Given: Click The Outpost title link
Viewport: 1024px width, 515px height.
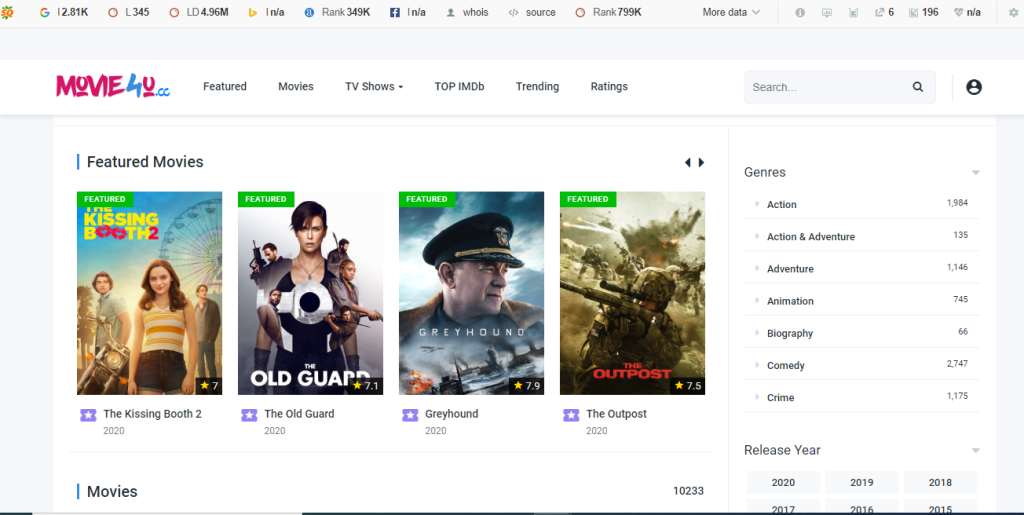Looking at the screenshot, I should point(616,414).
